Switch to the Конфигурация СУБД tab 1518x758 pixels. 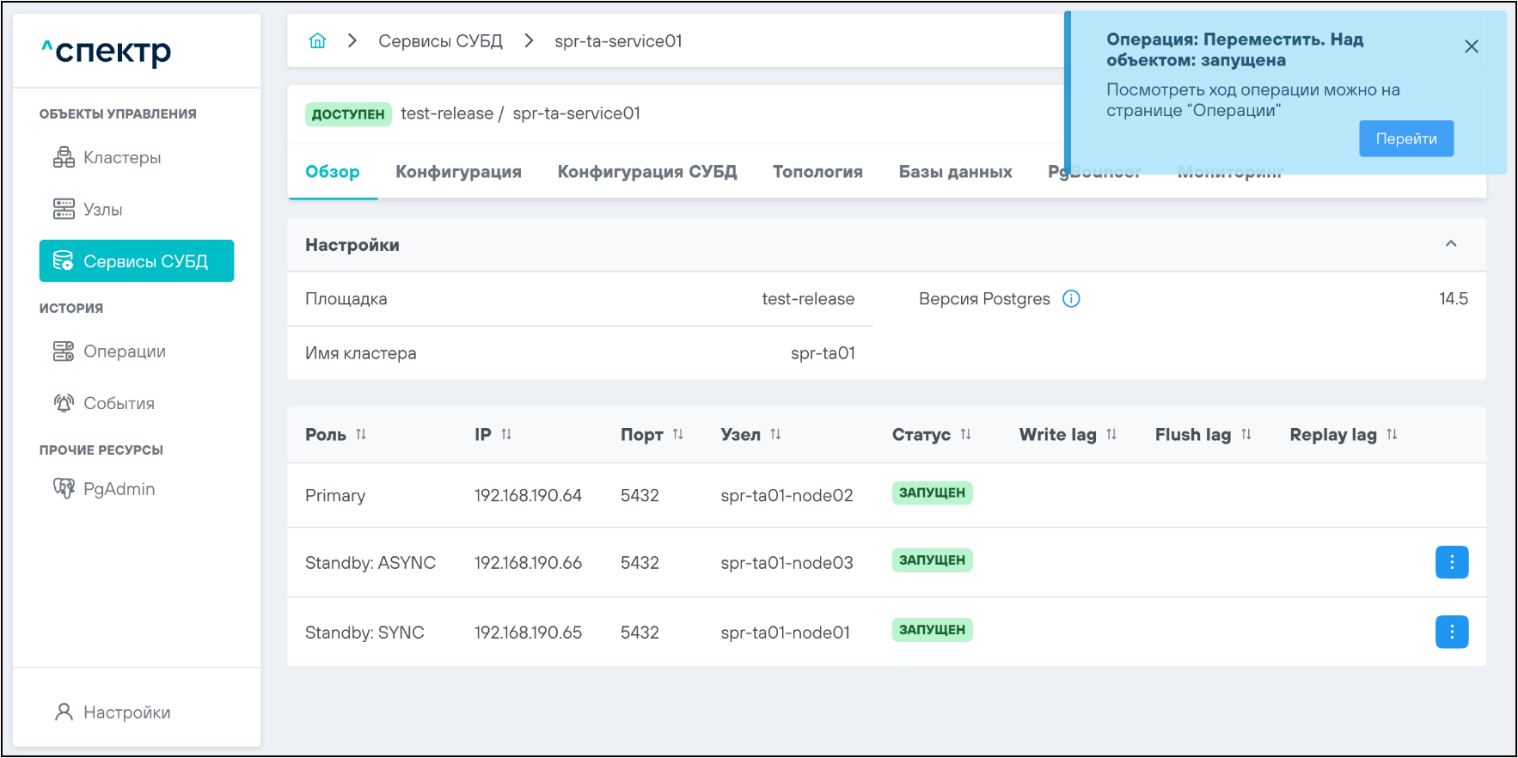tap(647, 172)
